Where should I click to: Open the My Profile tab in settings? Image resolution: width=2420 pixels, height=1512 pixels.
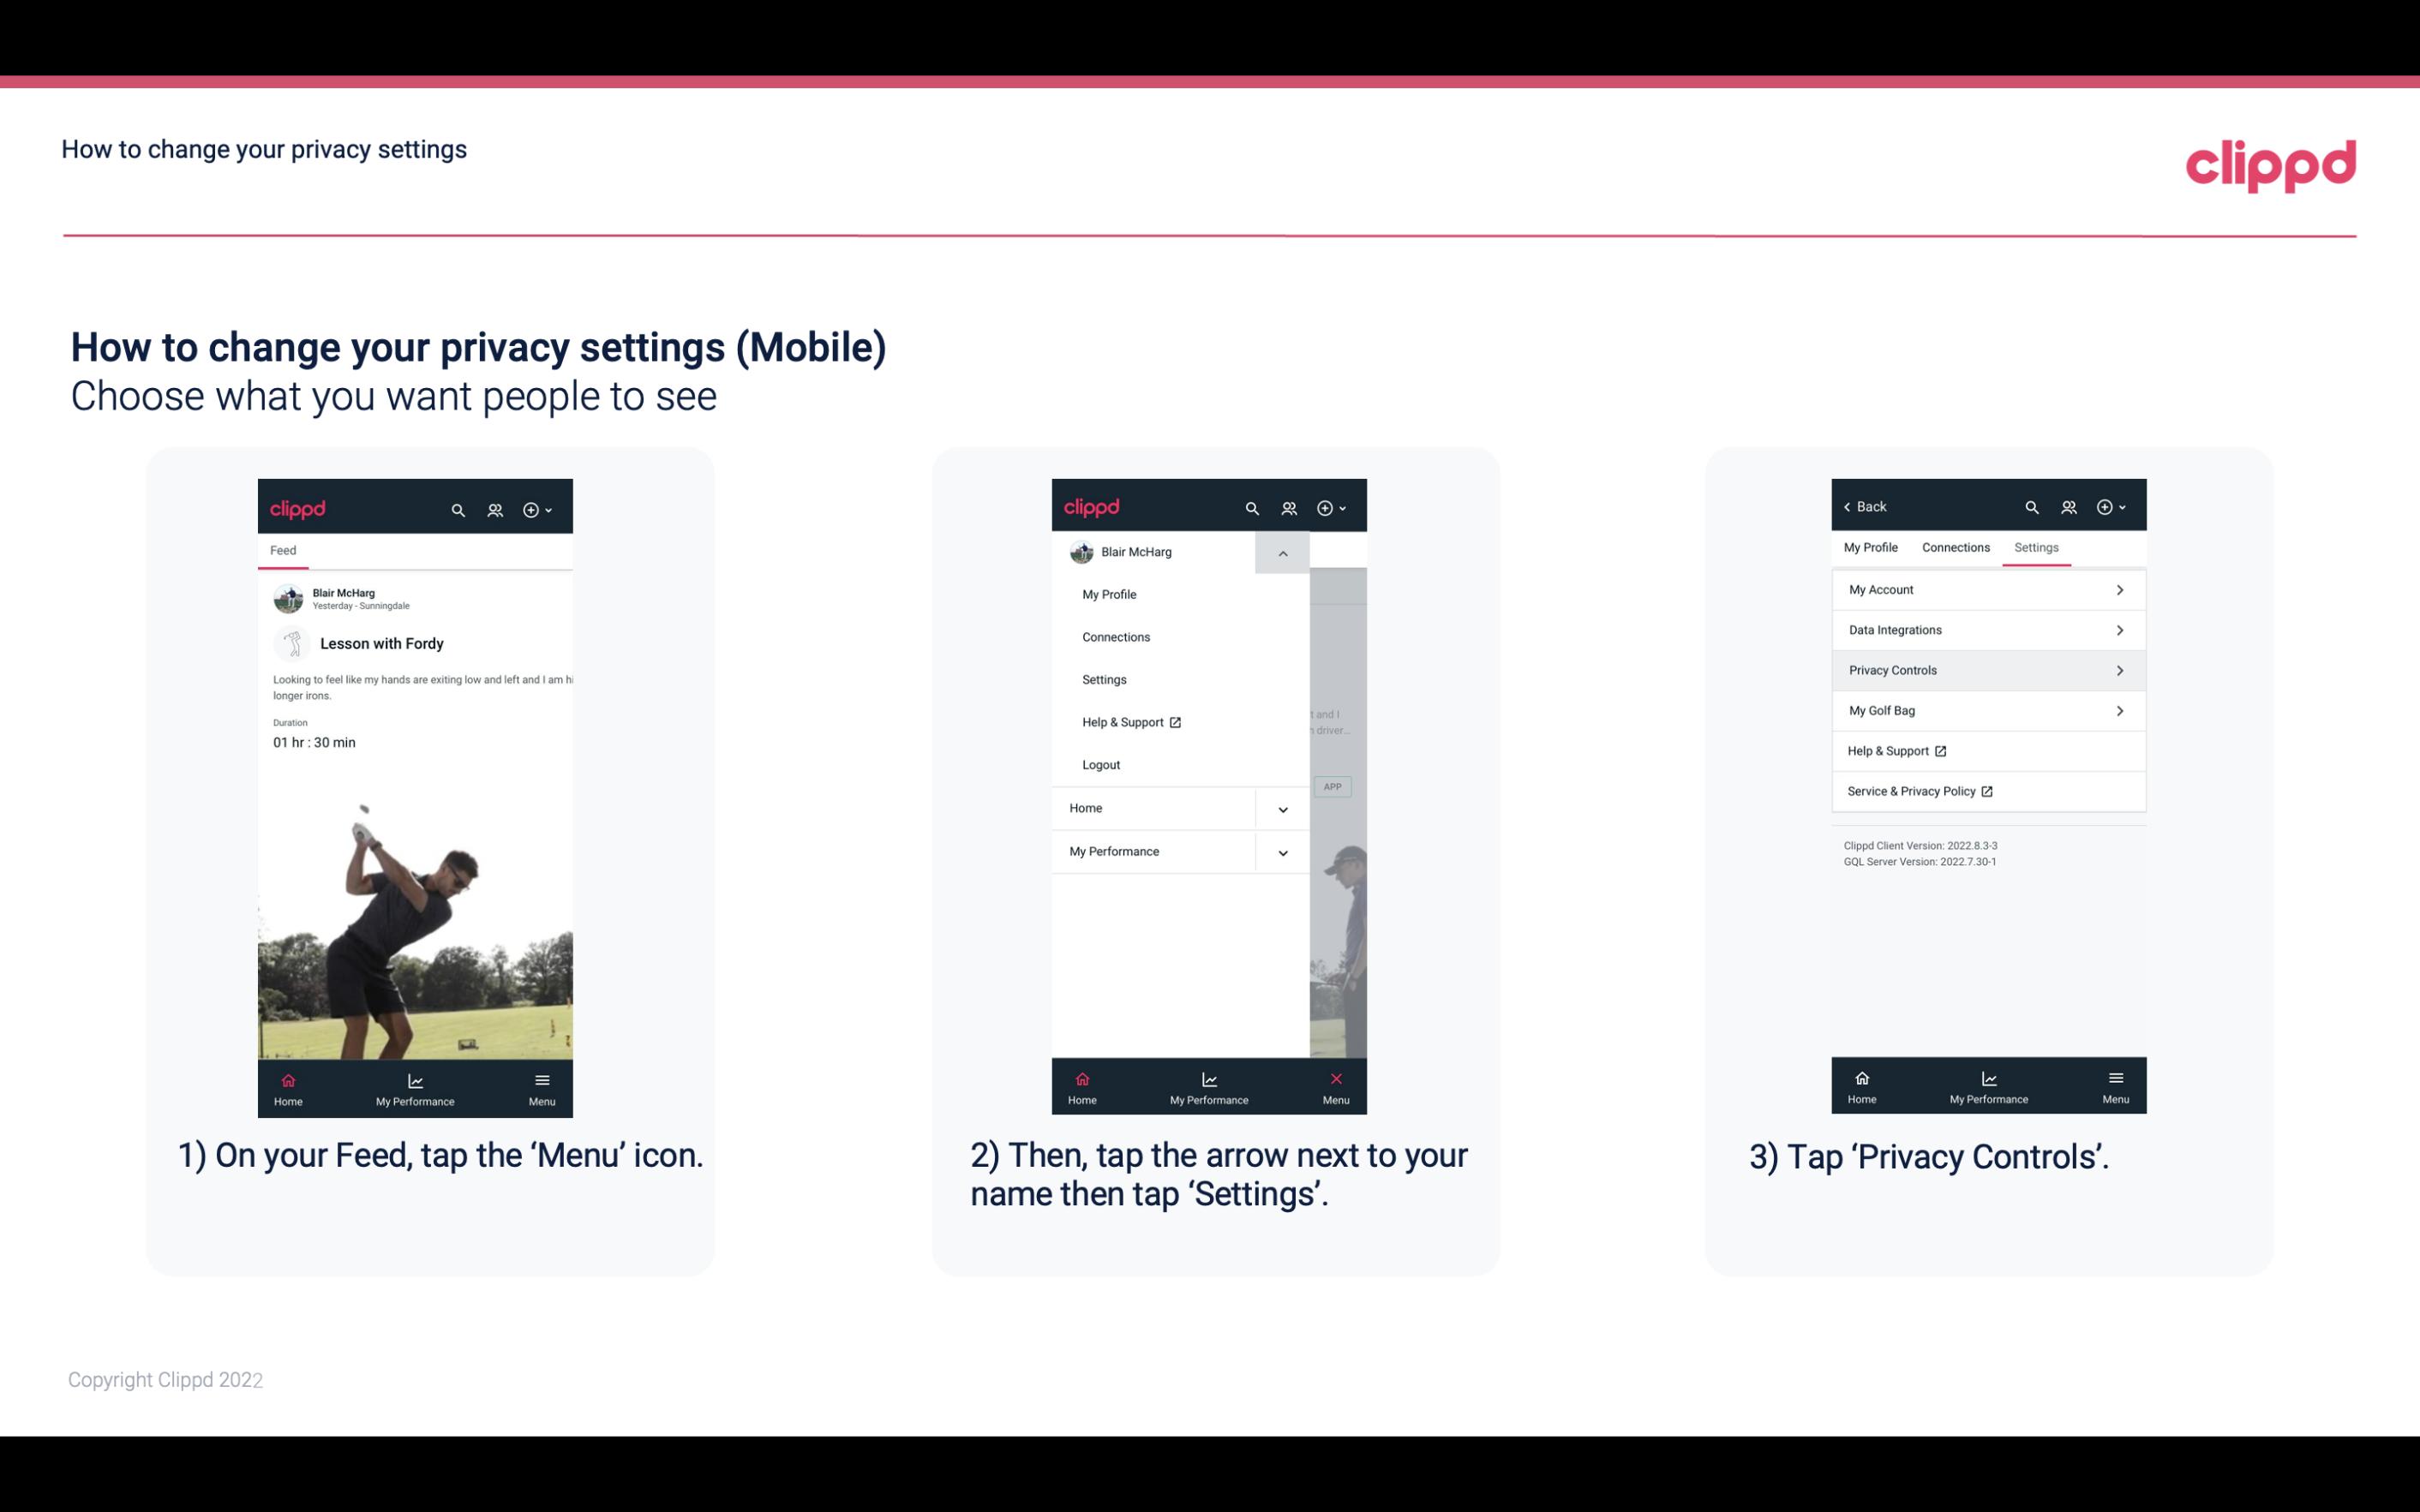[x=1872, y=547]
